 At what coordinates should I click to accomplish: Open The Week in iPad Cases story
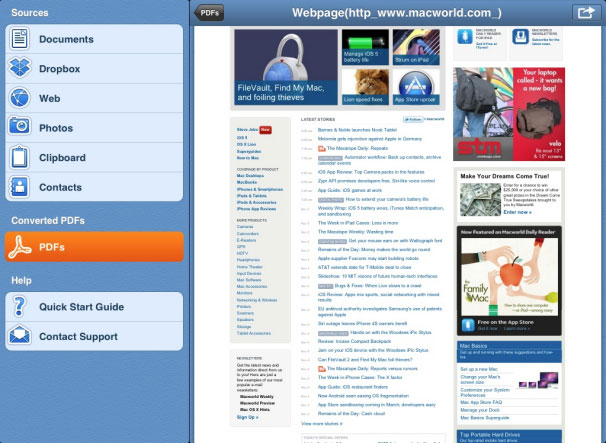[357, 223]
